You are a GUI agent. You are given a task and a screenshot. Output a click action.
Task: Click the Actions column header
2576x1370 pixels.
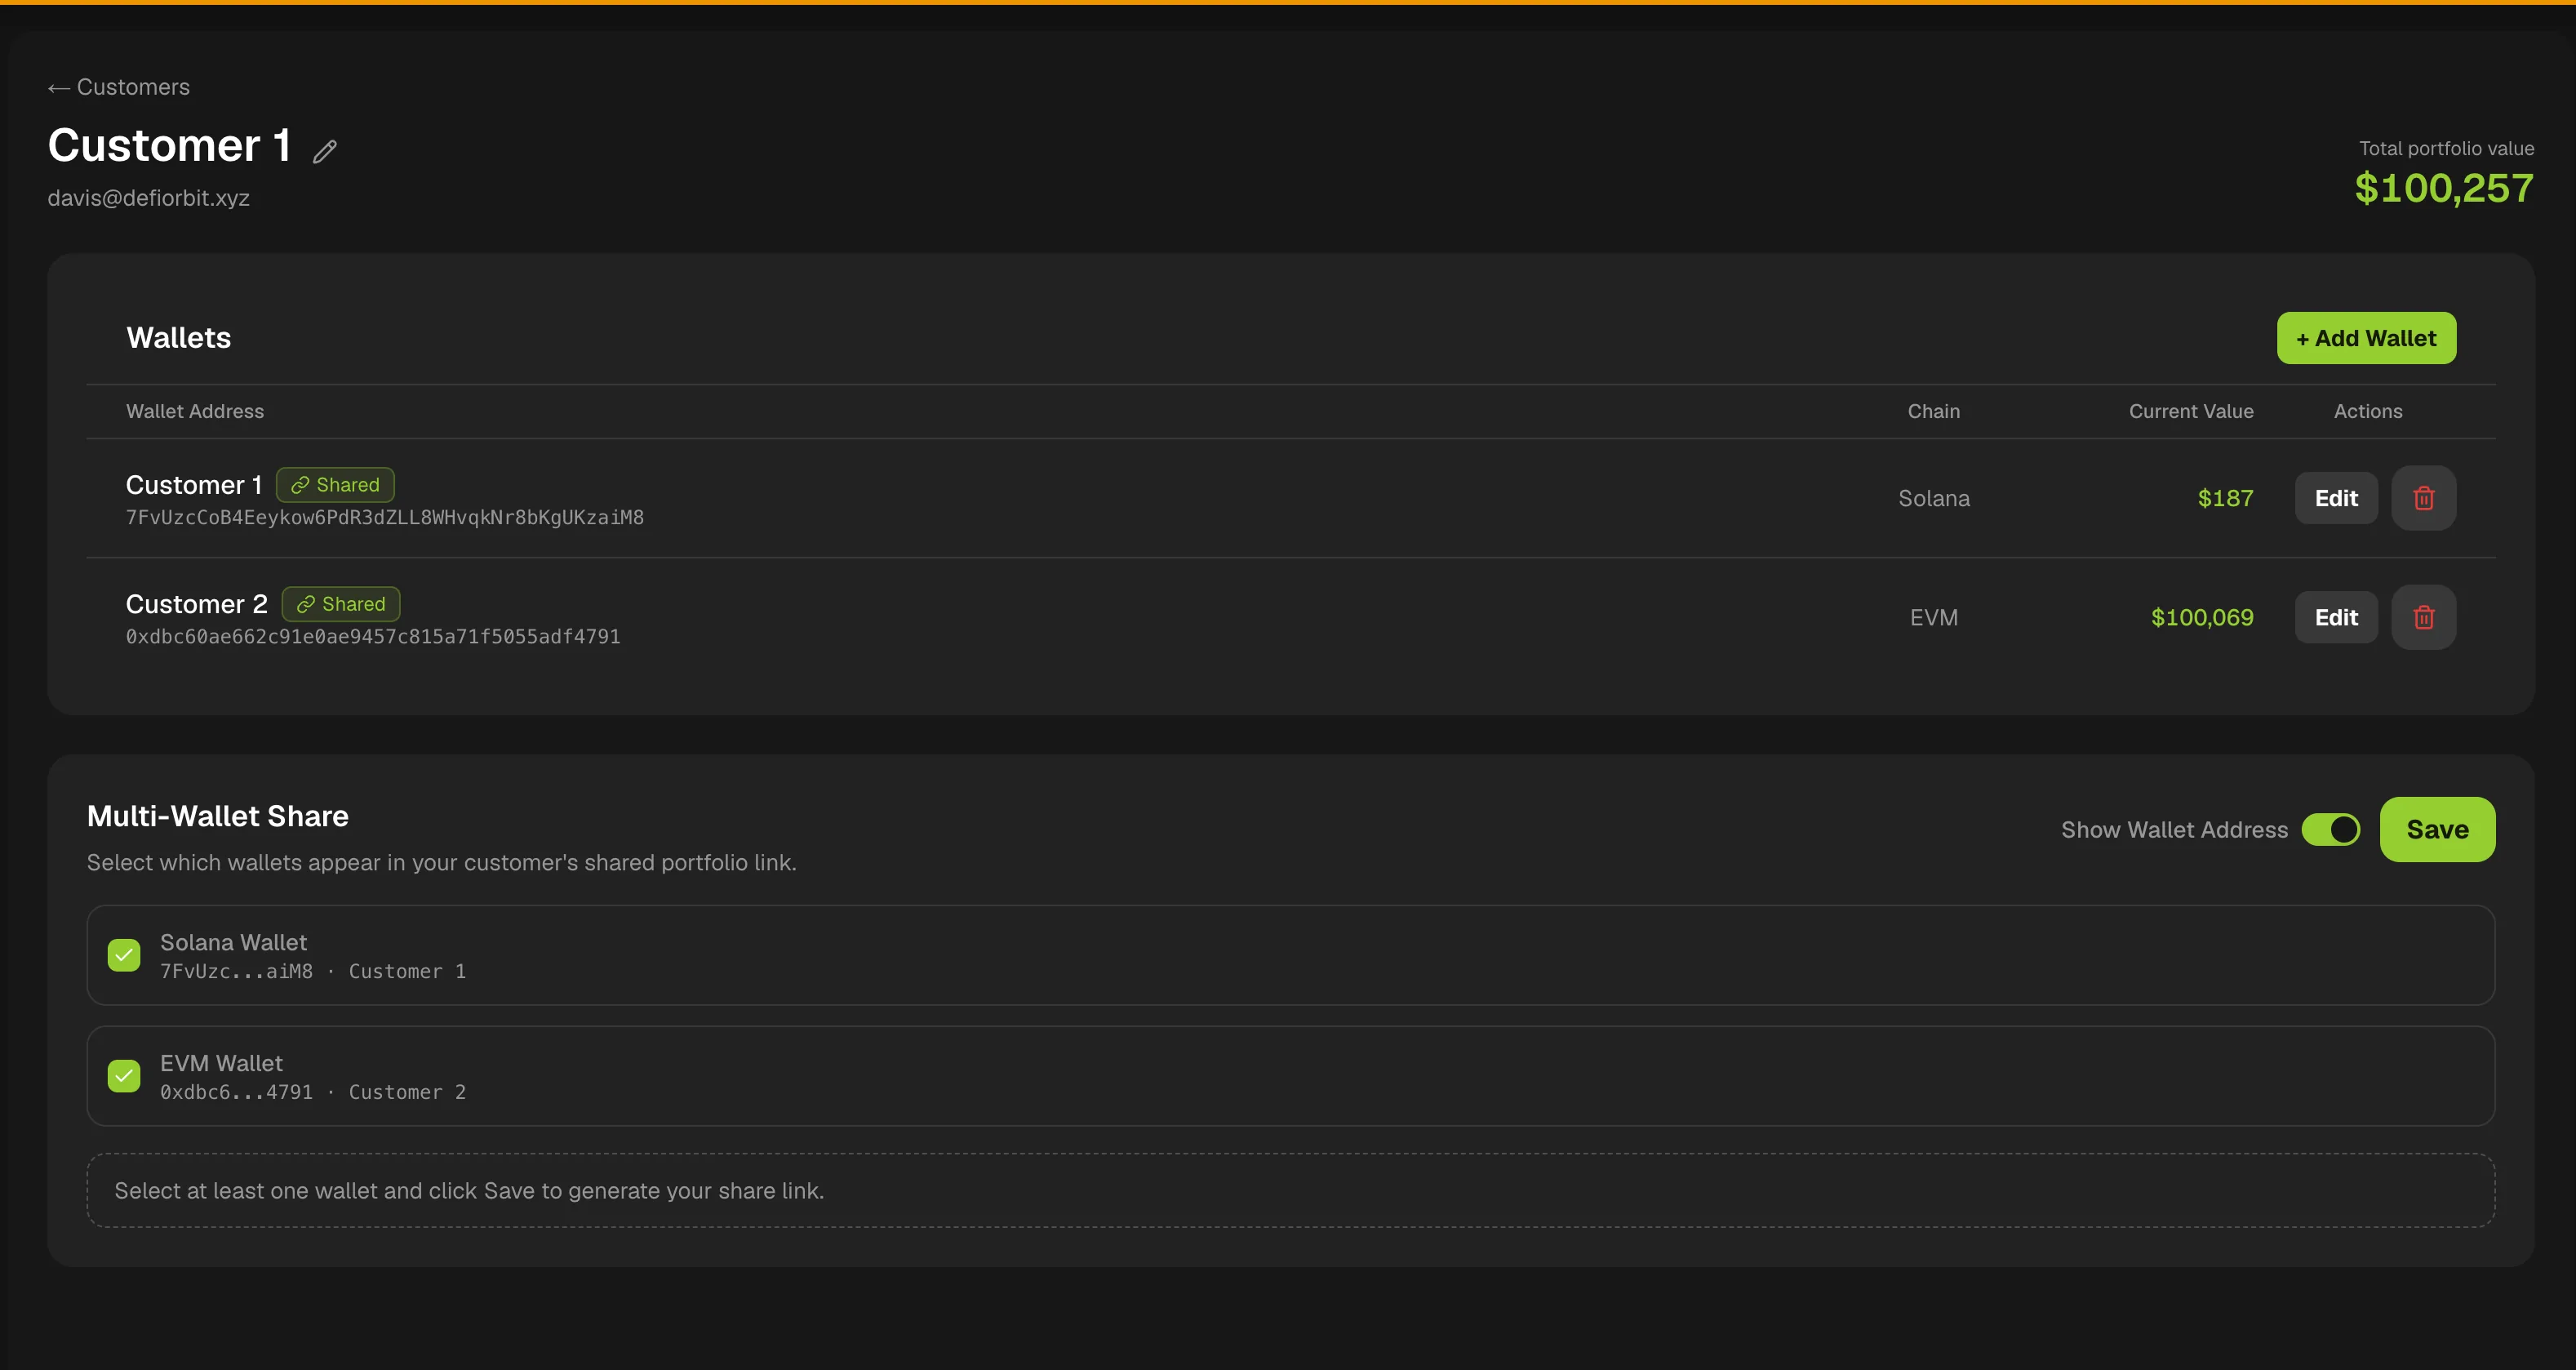click(2368, 411)
